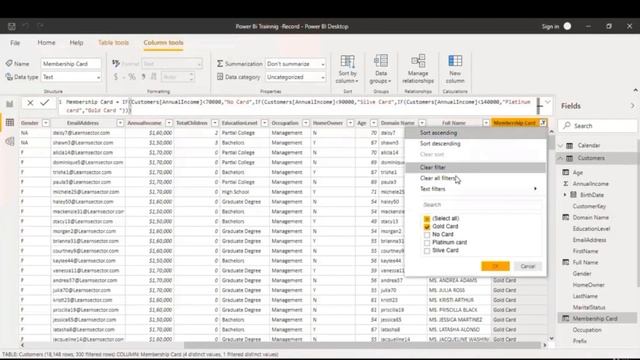Switch to Report view icon
Viewport: 640px width, 360px height.
(x=10, y=104)
